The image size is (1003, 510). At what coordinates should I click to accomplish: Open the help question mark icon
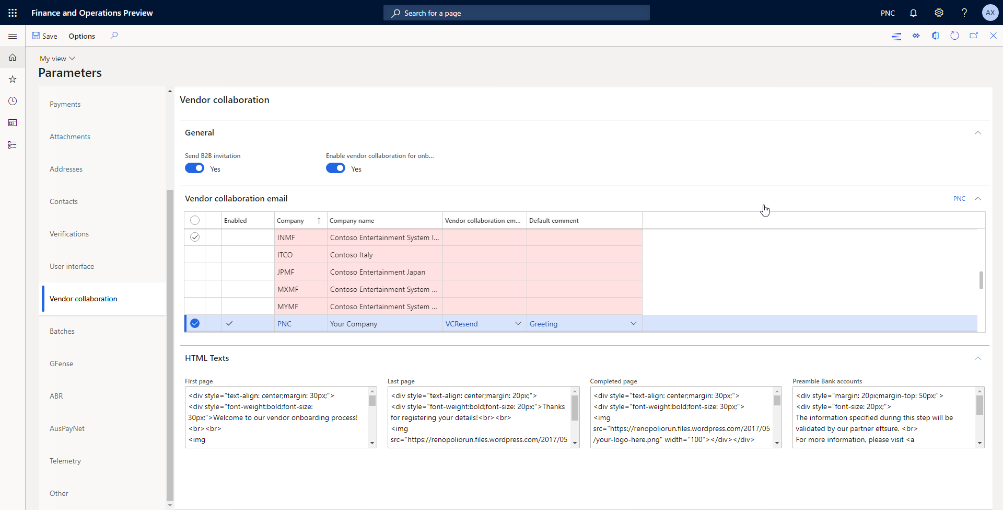pyautogui.click(x=965, y=13)
